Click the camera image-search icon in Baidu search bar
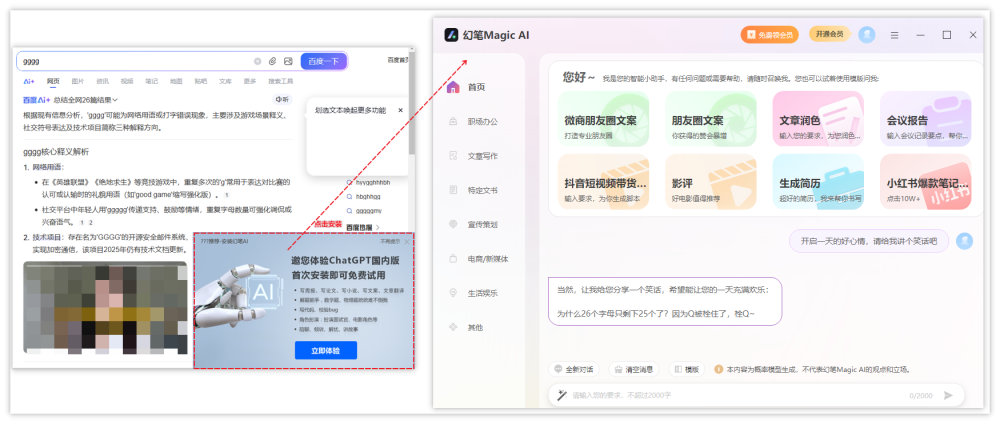Viewport: 1000px width, 424px height. 288,61
